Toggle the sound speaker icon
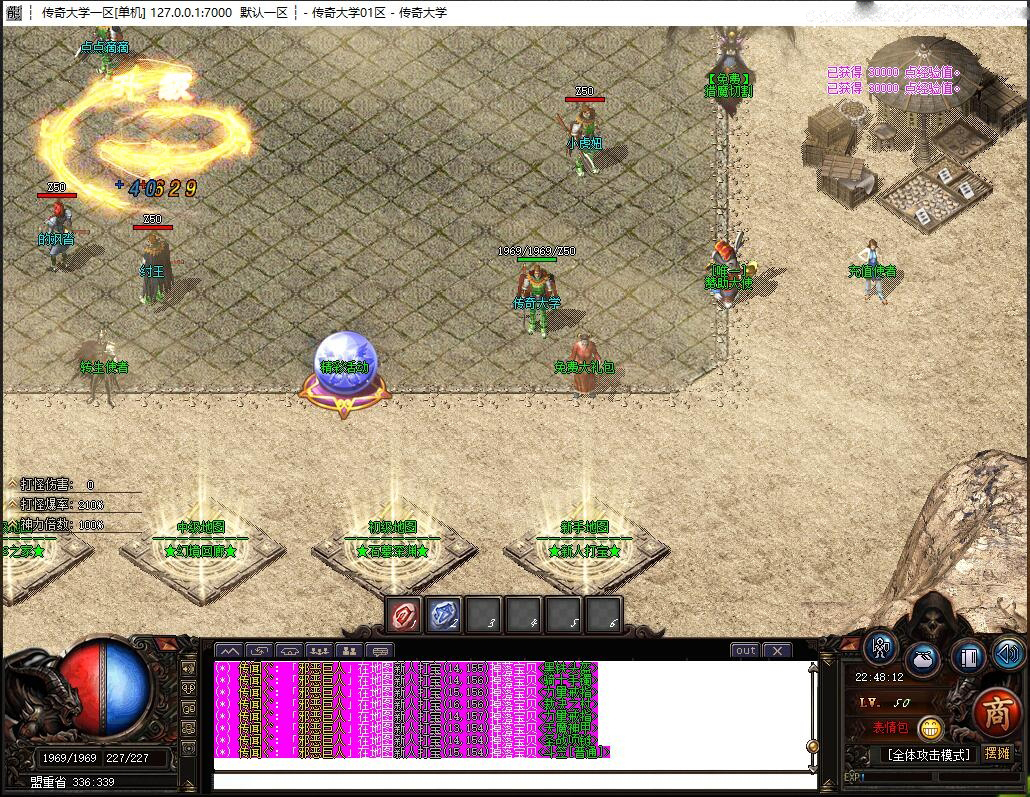 click(x=1008, y=652)
